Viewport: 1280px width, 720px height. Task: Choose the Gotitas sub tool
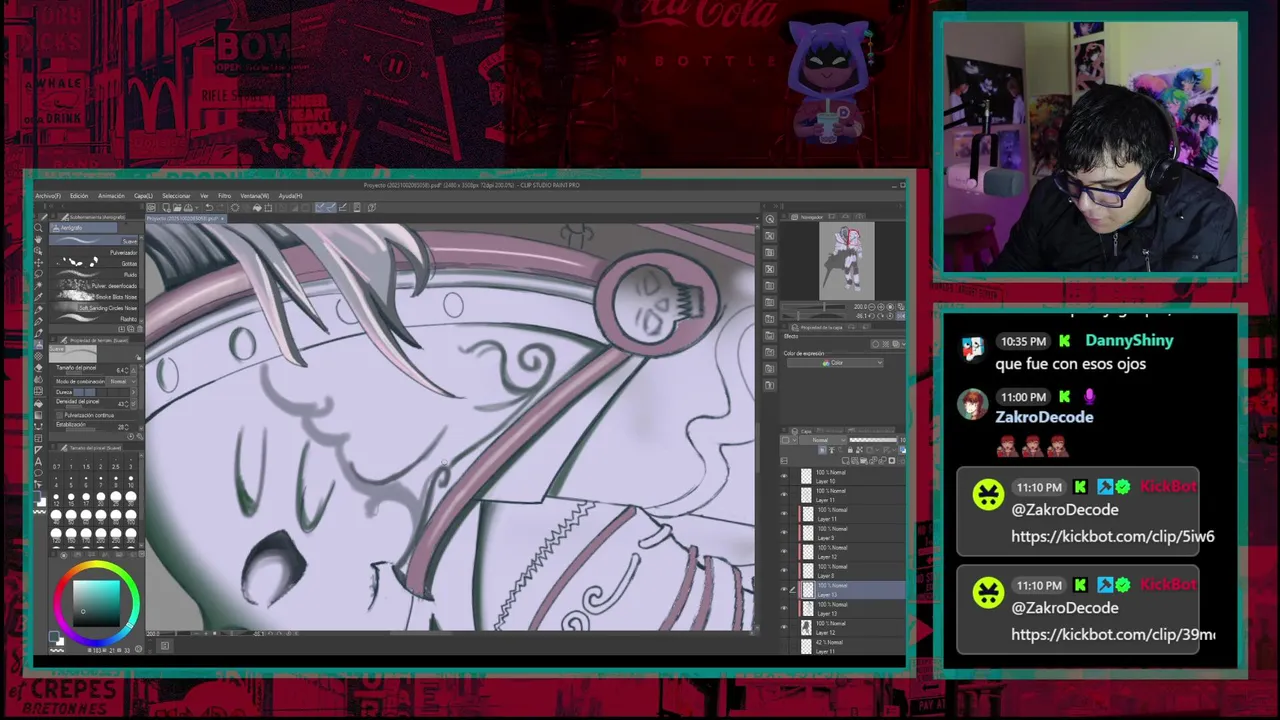(x=93, y=263)
